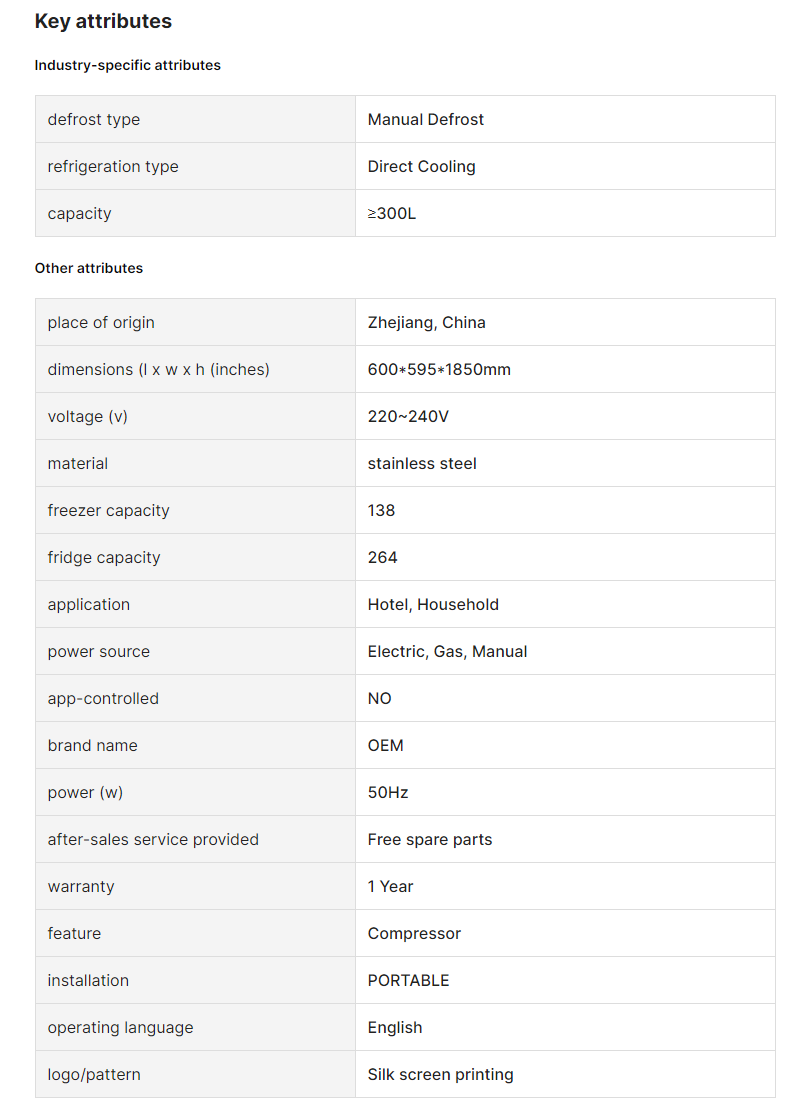Click the ≥300L capacity value
The image size is (795, 1107).
tap(392, 213)
